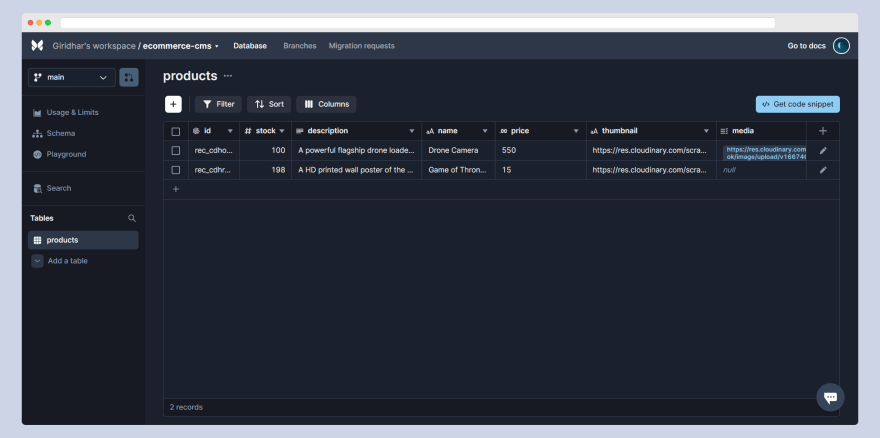Click the Columns bars icon
The height and width of the screenshot is (438, 880).
[x=309, y=104]
